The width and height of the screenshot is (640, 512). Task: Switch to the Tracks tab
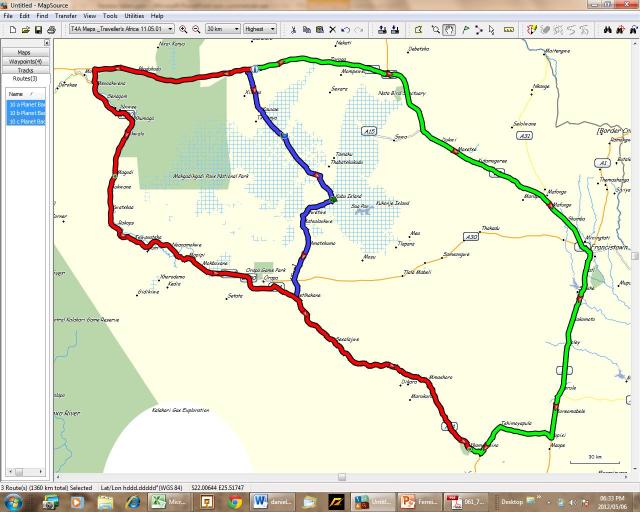coord(24,70)
